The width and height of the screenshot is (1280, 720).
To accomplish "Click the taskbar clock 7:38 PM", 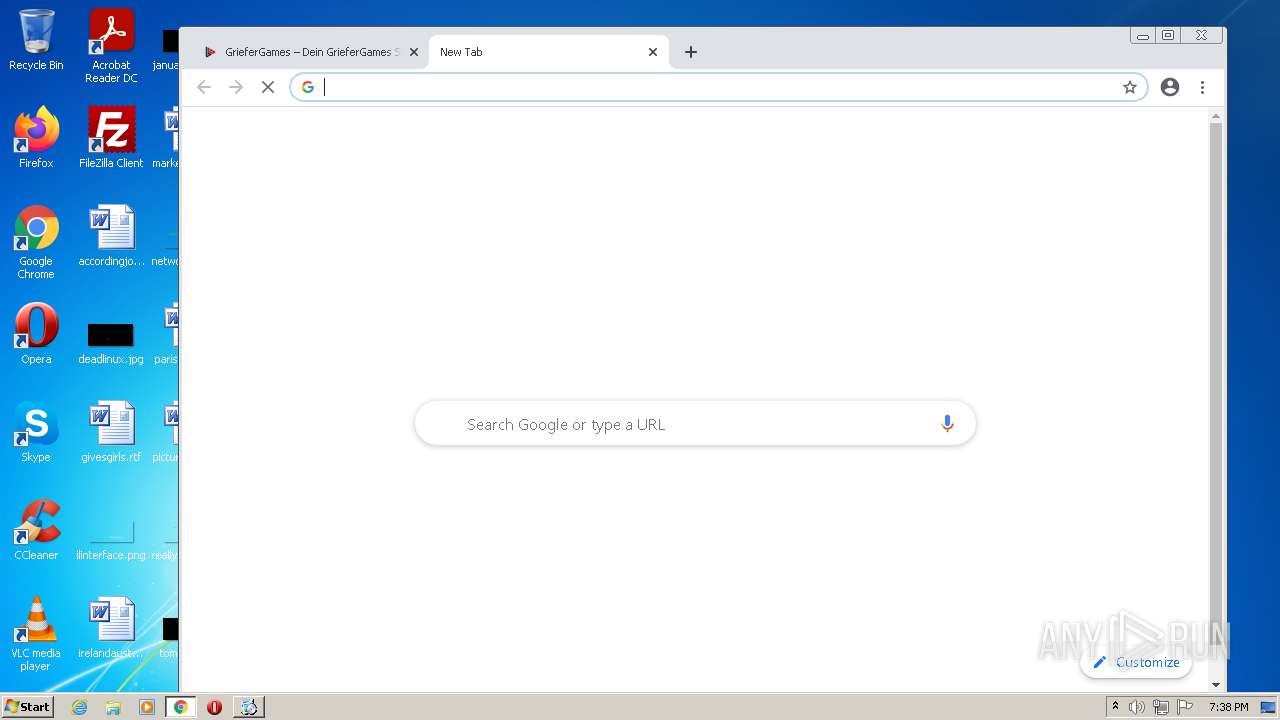I will tap(1228, 707).
